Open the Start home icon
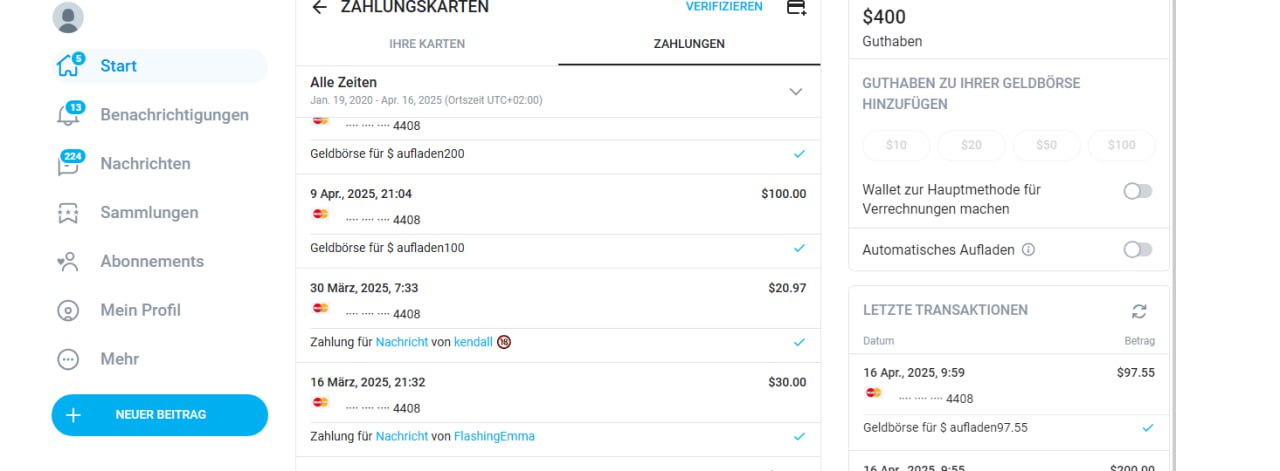1280x471 pixels. click(68, 67)
